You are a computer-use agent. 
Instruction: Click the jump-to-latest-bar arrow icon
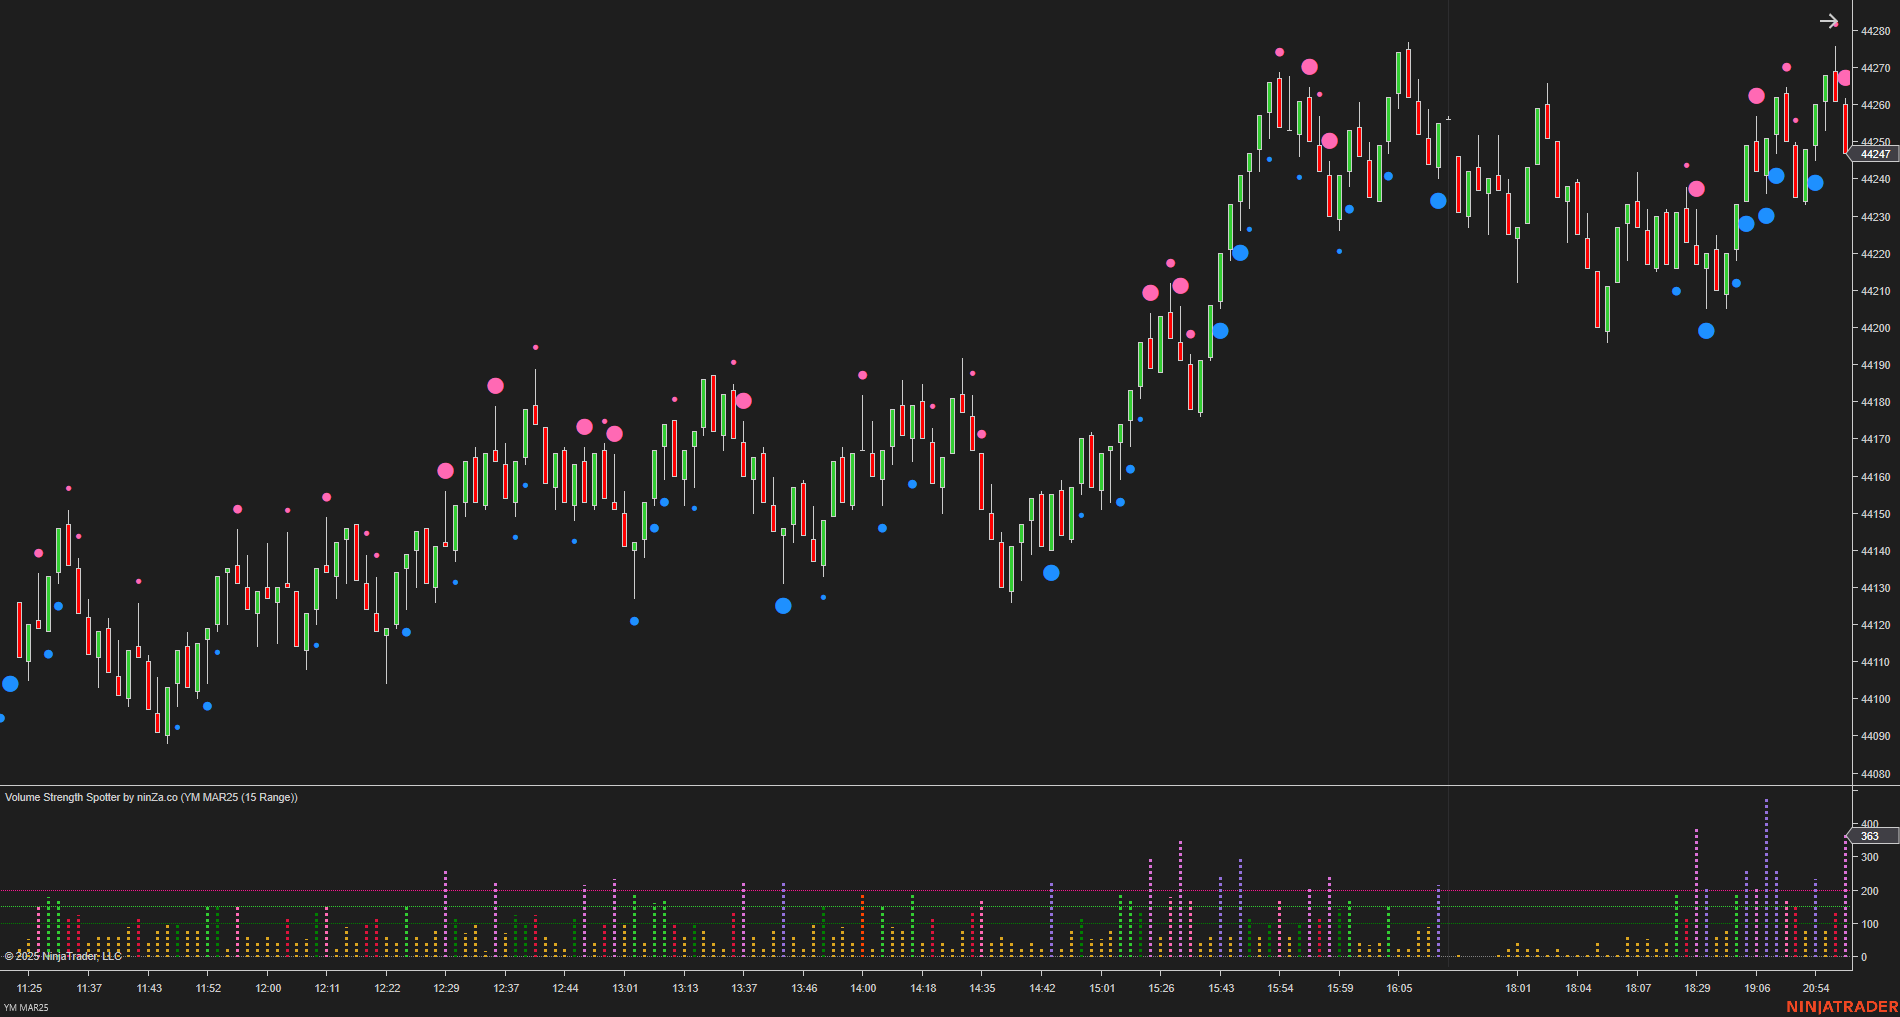1830,22
